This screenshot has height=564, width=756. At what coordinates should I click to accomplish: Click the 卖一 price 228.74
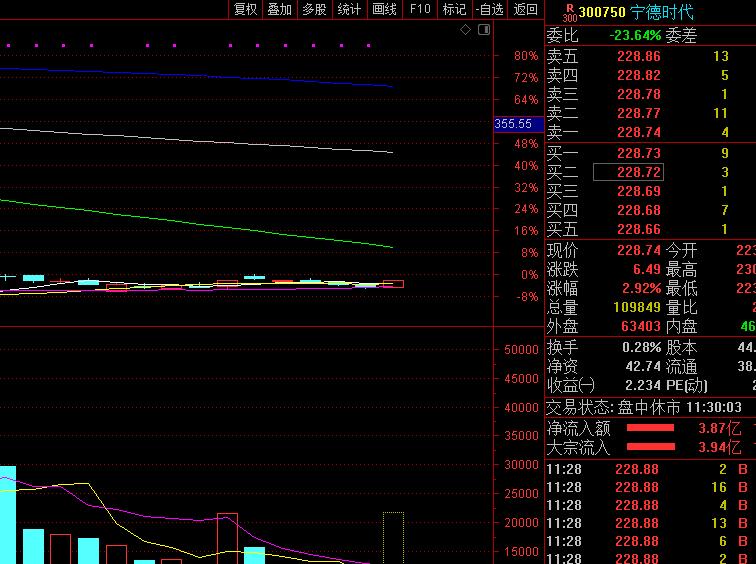(638, 132)
